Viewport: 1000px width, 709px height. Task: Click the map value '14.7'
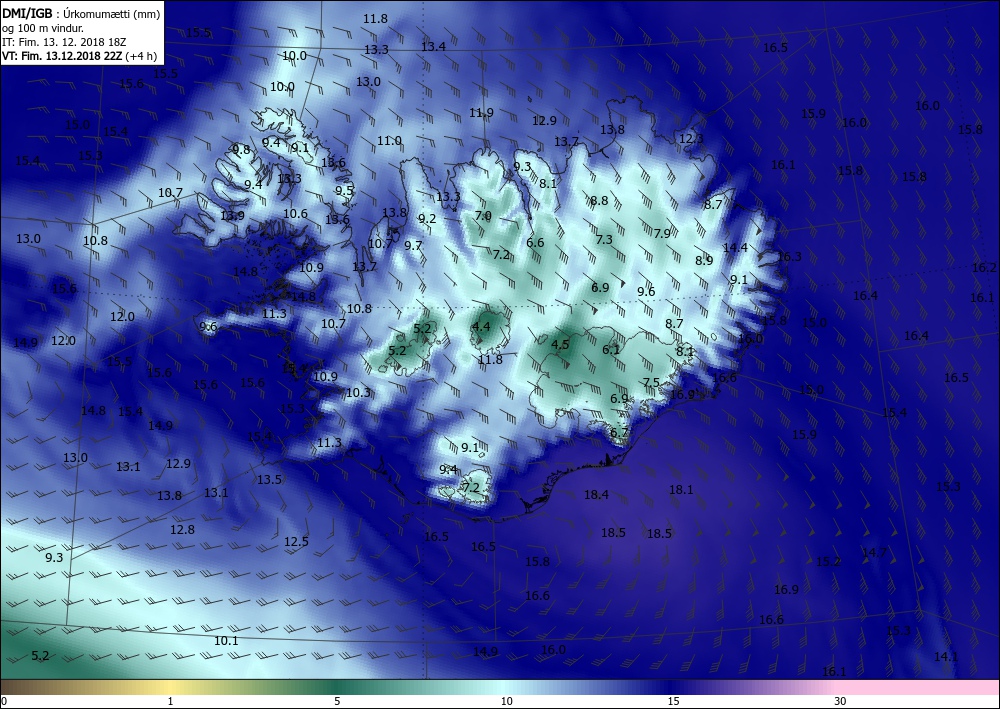click(874, 553)
